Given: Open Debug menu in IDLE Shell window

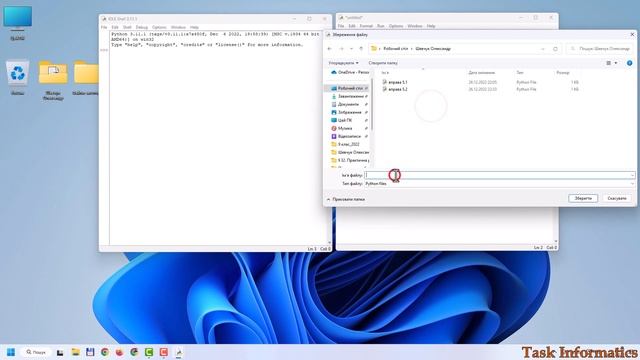Looking at the screenshot, I should pyautogui.click(x=142, y=27).
